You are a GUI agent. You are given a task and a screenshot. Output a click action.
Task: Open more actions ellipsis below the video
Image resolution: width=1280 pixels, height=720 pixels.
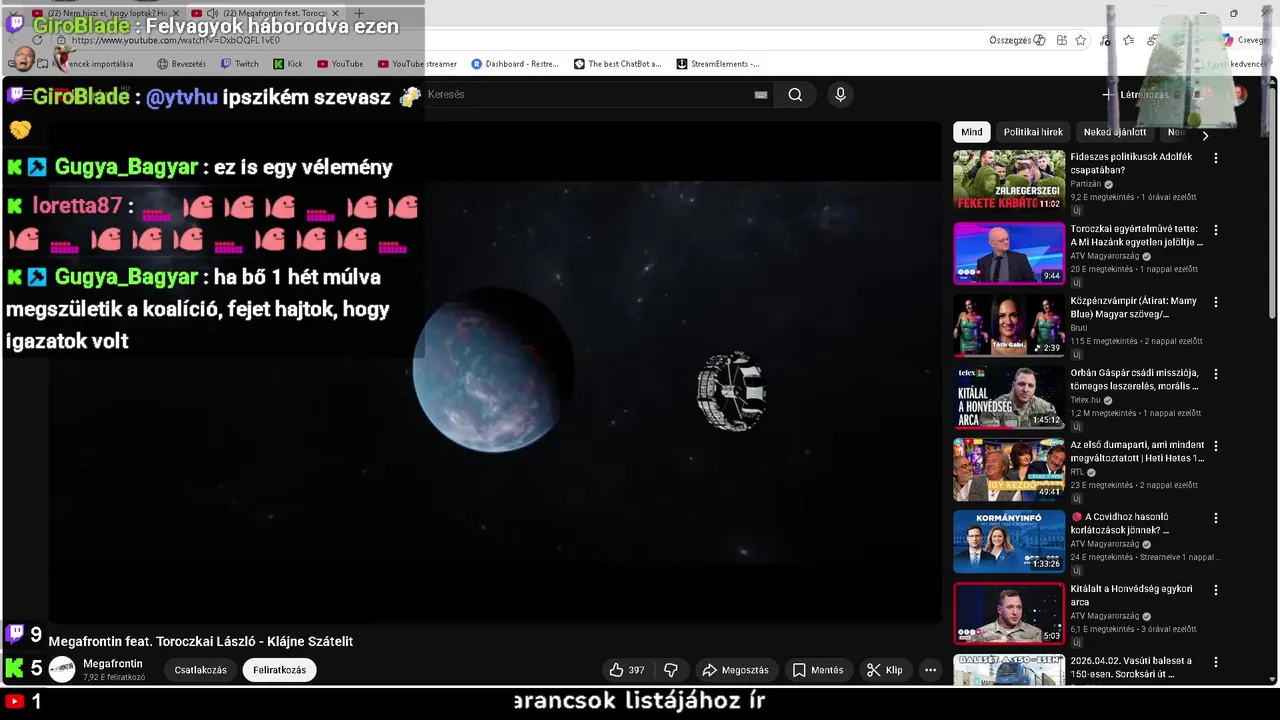930,670
